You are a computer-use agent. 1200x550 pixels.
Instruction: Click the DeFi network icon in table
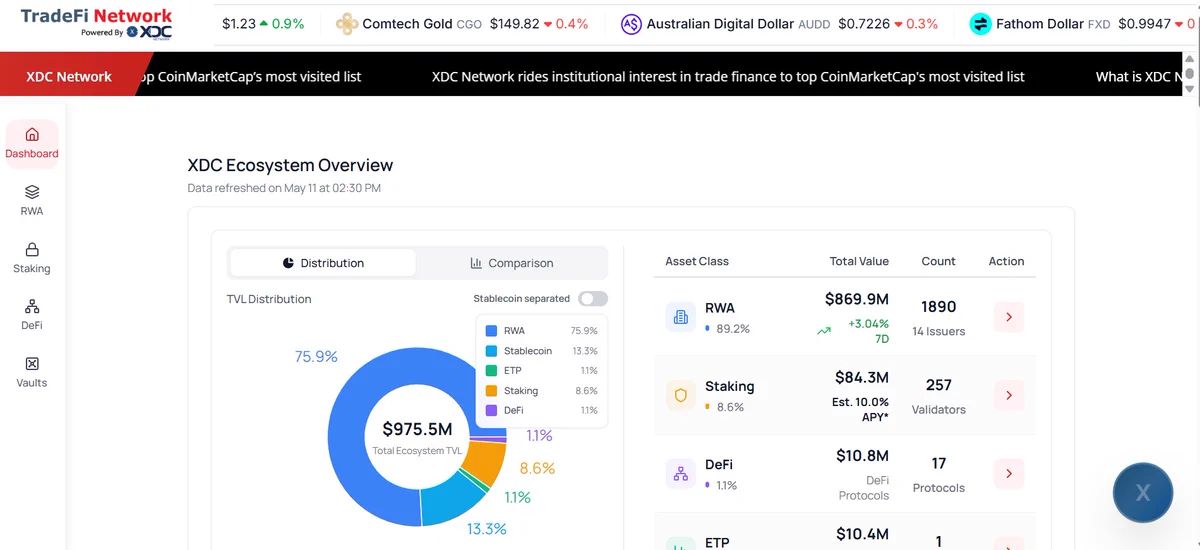(x=681, y=474)
